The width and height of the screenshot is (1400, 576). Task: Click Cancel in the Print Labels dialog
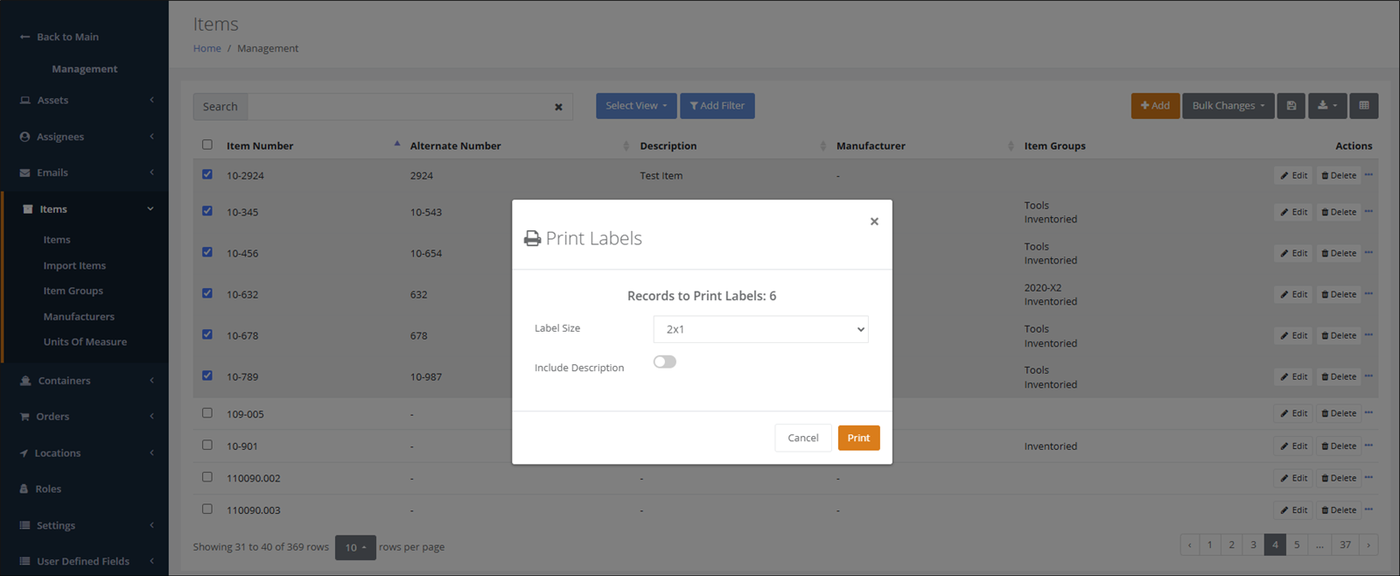(x=803, y=438)
